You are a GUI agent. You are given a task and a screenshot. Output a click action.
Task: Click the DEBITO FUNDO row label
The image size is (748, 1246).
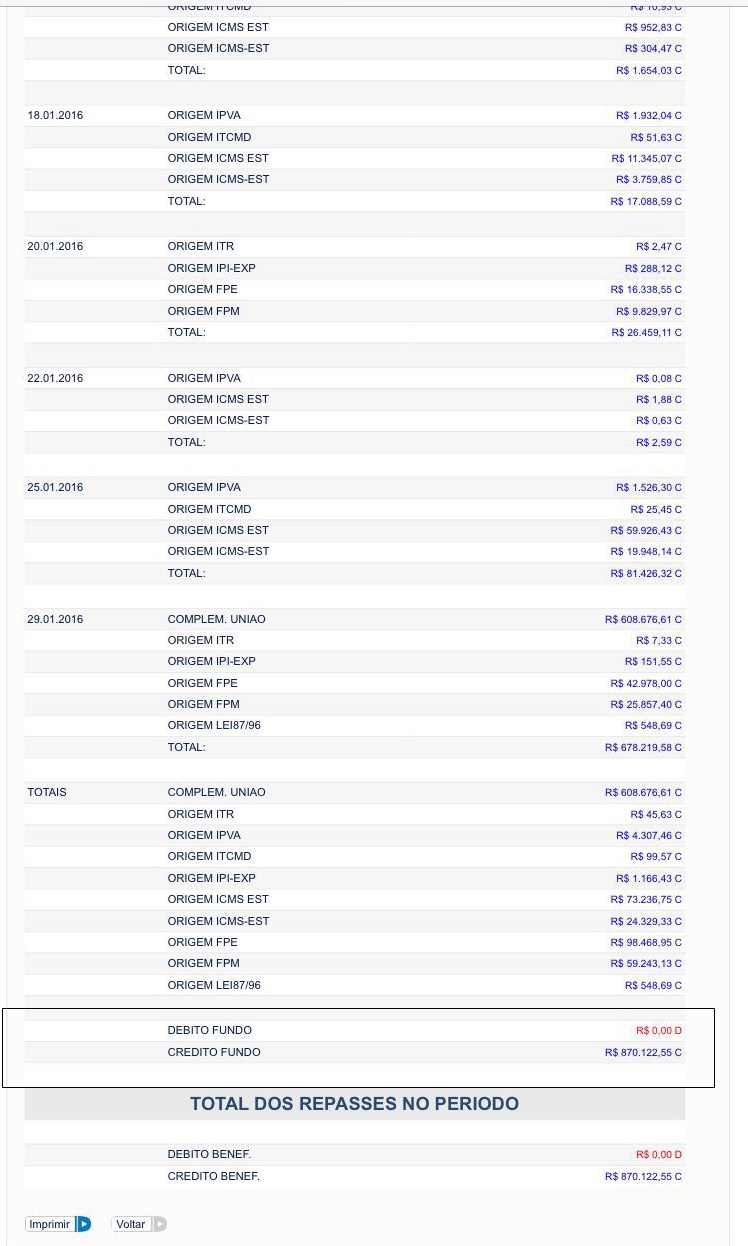[x=210, y=1030]
